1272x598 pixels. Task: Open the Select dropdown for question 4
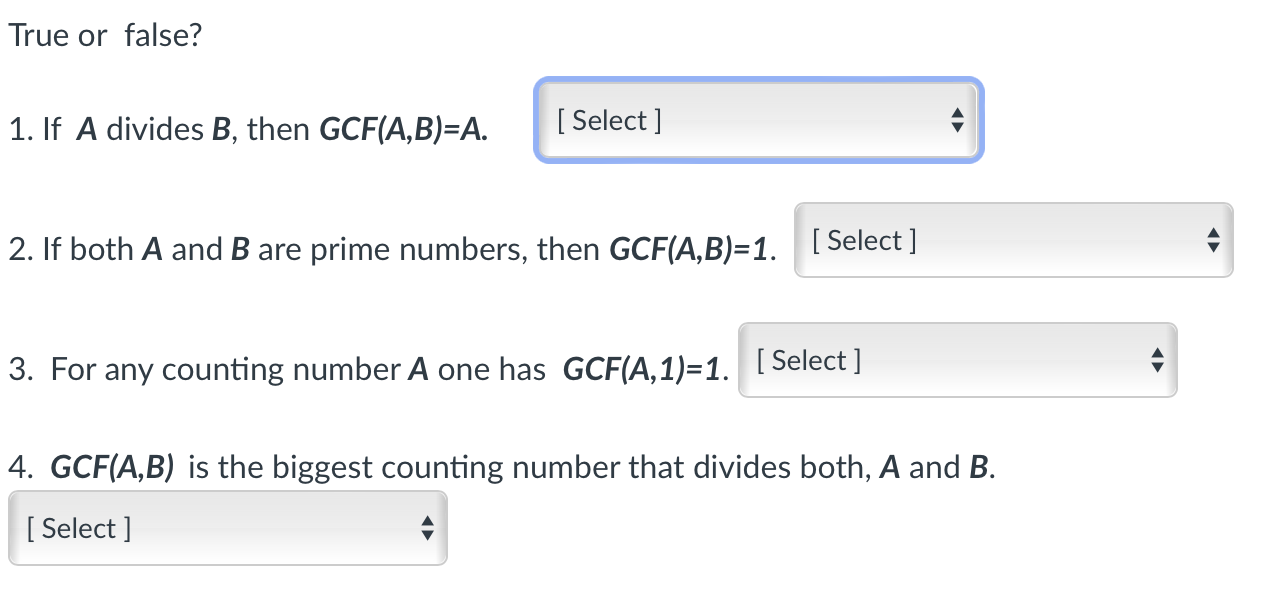(x=227, y=528)
